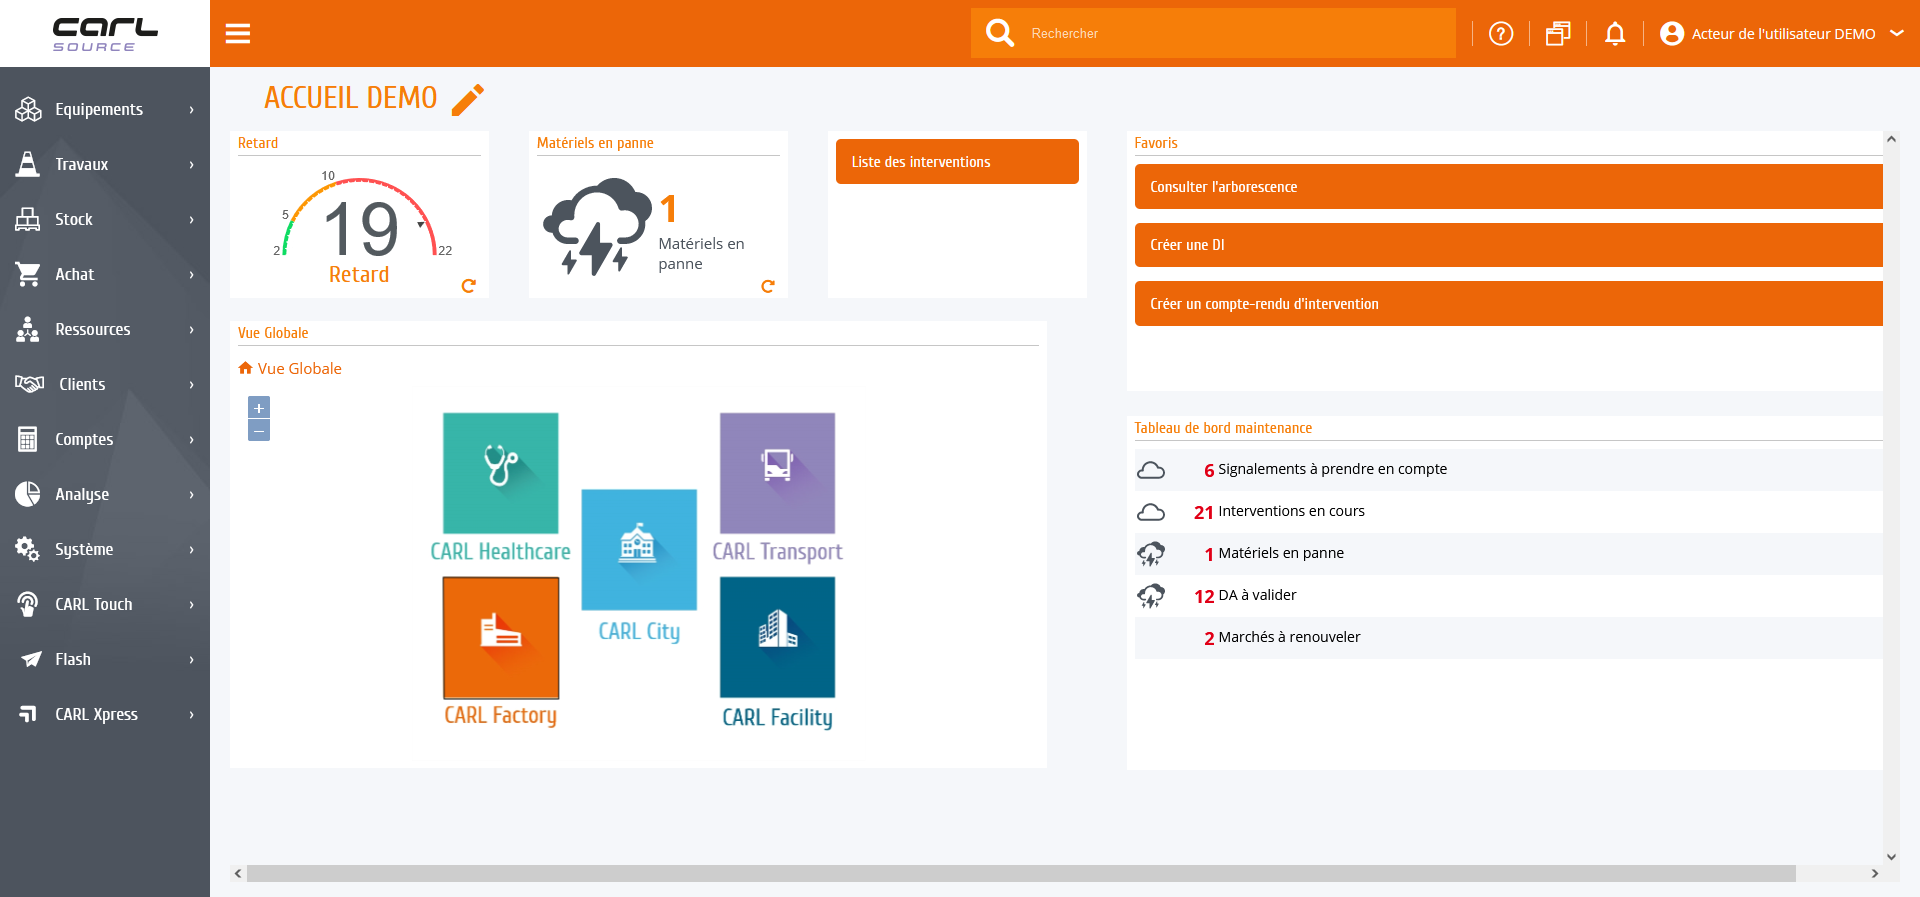Refresh the Retard gauge widget

[x=468, y=286]
